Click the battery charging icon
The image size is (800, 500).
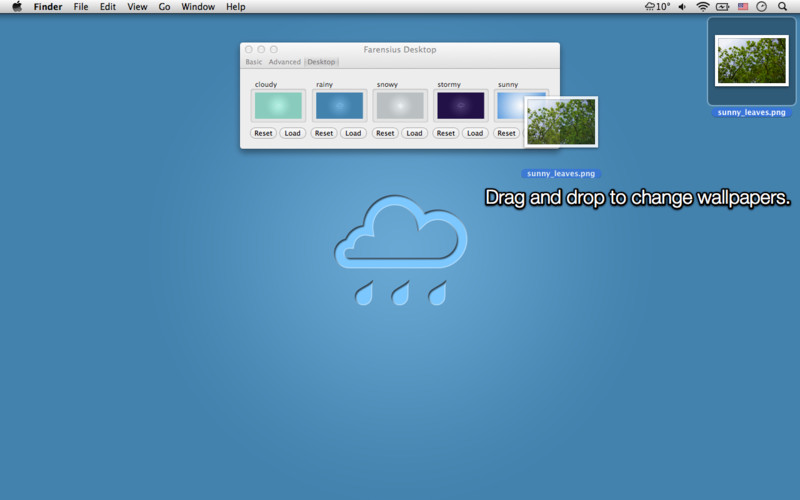[x=722, y=7]
